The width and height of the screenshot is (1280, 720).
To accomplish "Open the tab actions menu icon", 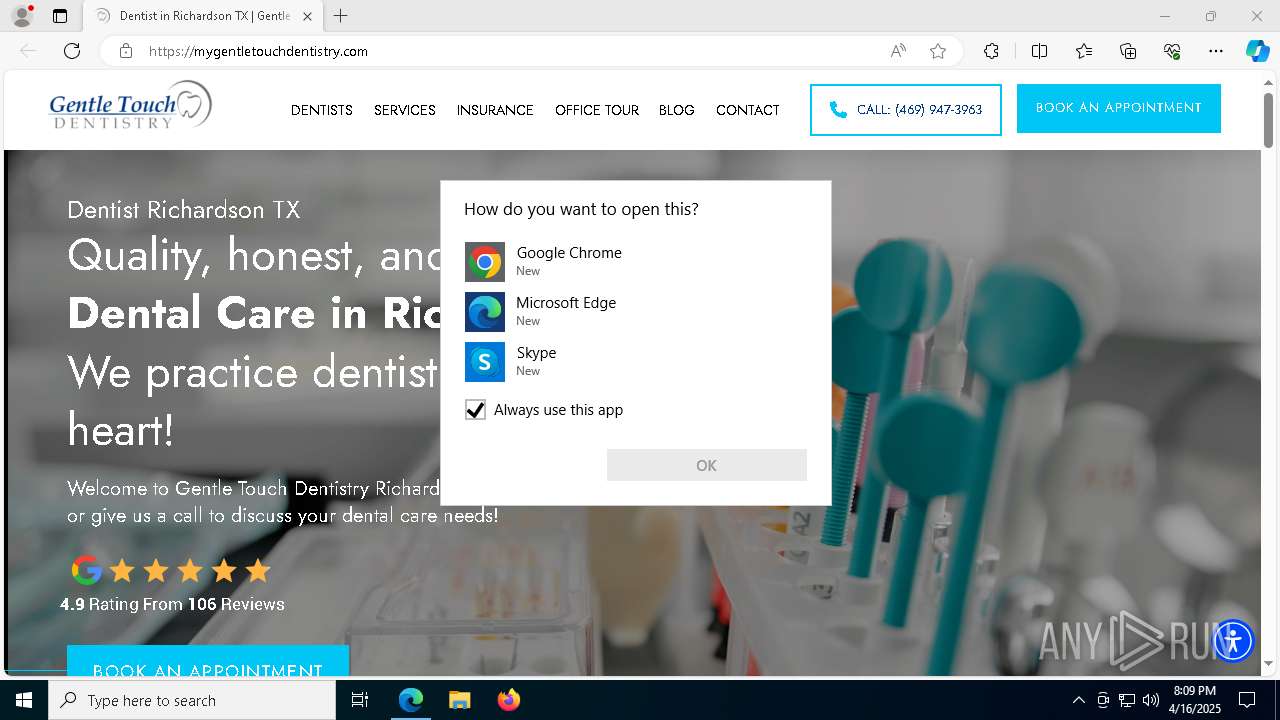I will pyautogui.click(x=60, y=16).
